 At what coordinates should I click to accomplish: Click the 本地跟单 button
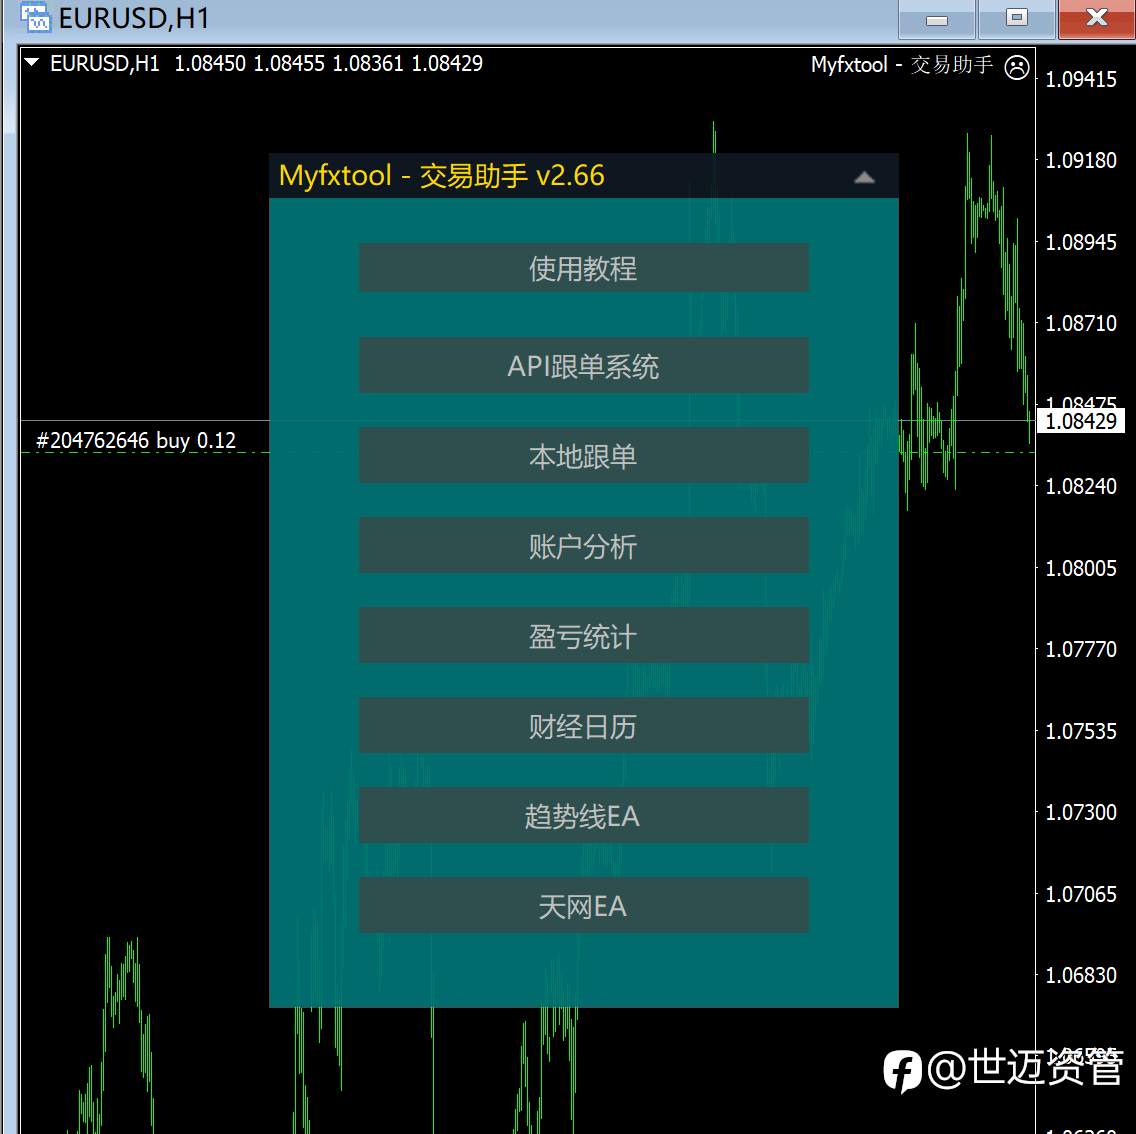point(583,455)
